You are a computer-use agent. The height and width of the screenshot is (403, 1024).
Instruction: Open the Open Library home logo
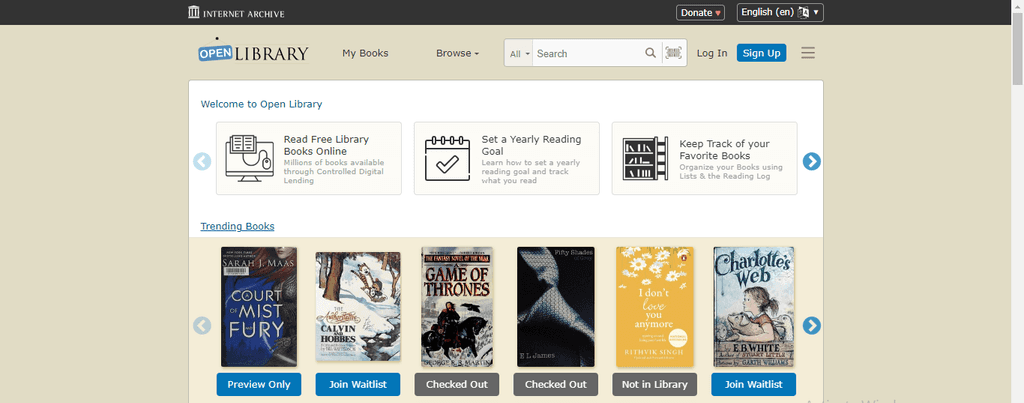(x=253, y=52)
